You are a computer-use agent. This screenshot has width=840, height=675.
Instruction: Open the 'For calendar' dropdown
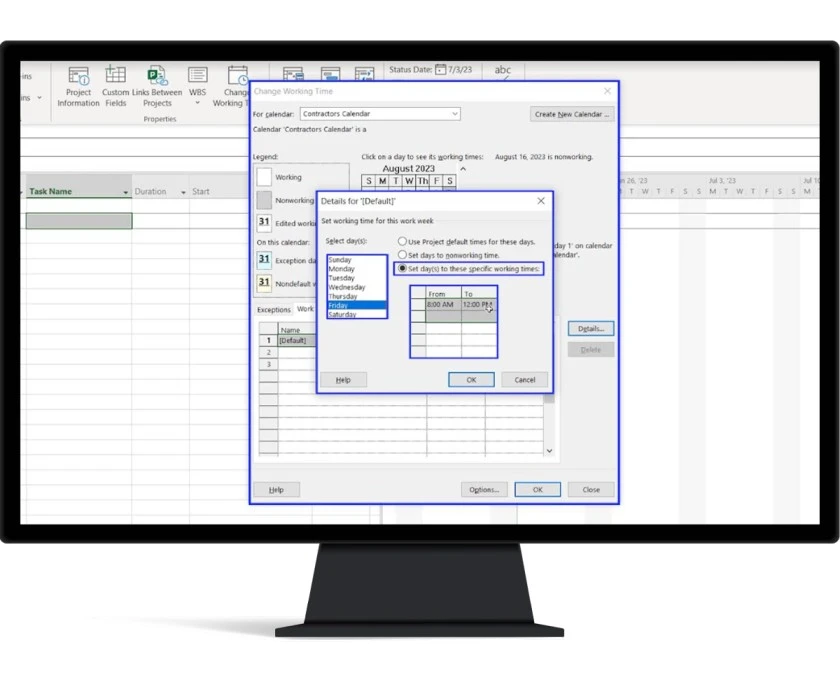click(455, 114)
